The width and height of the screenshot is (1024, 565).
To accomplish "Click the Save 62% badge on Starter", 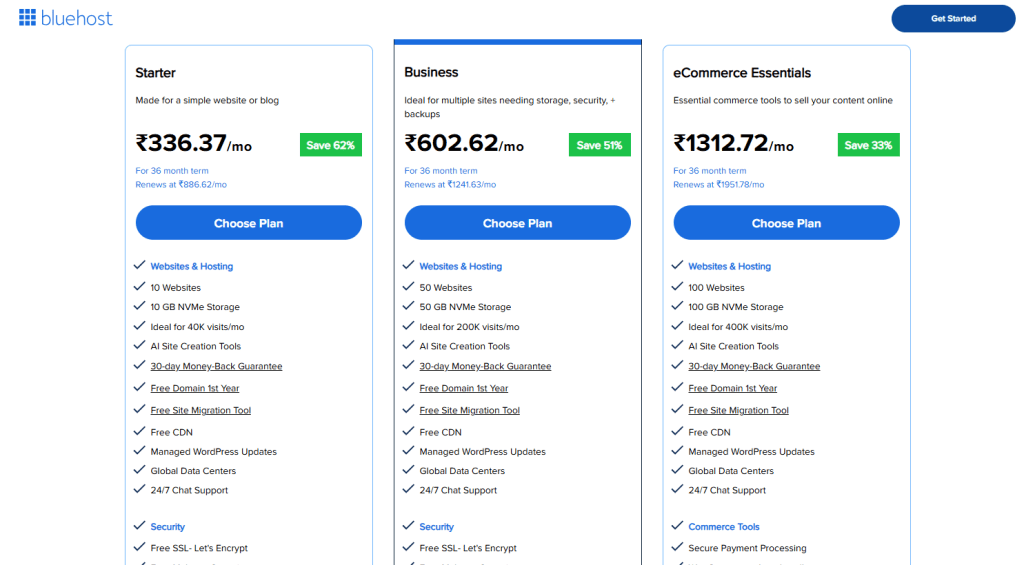I will (x=330, y=145).
